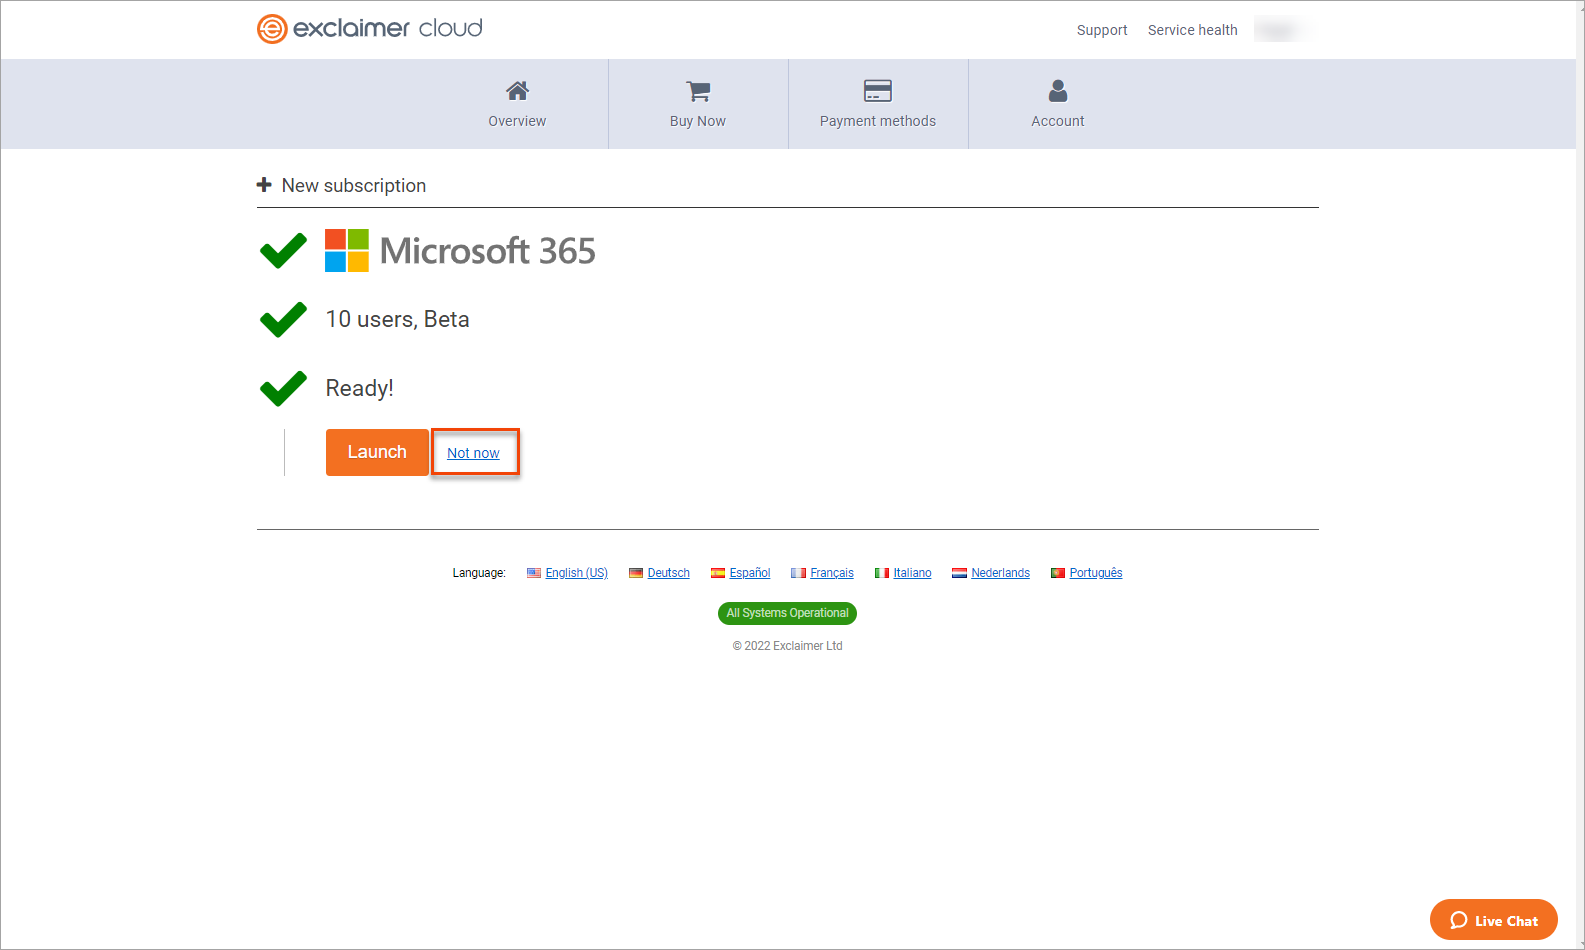Click the green checkmark next to Ready!
The height and width of the screenshot is (950, 1585).
[283, 388]
